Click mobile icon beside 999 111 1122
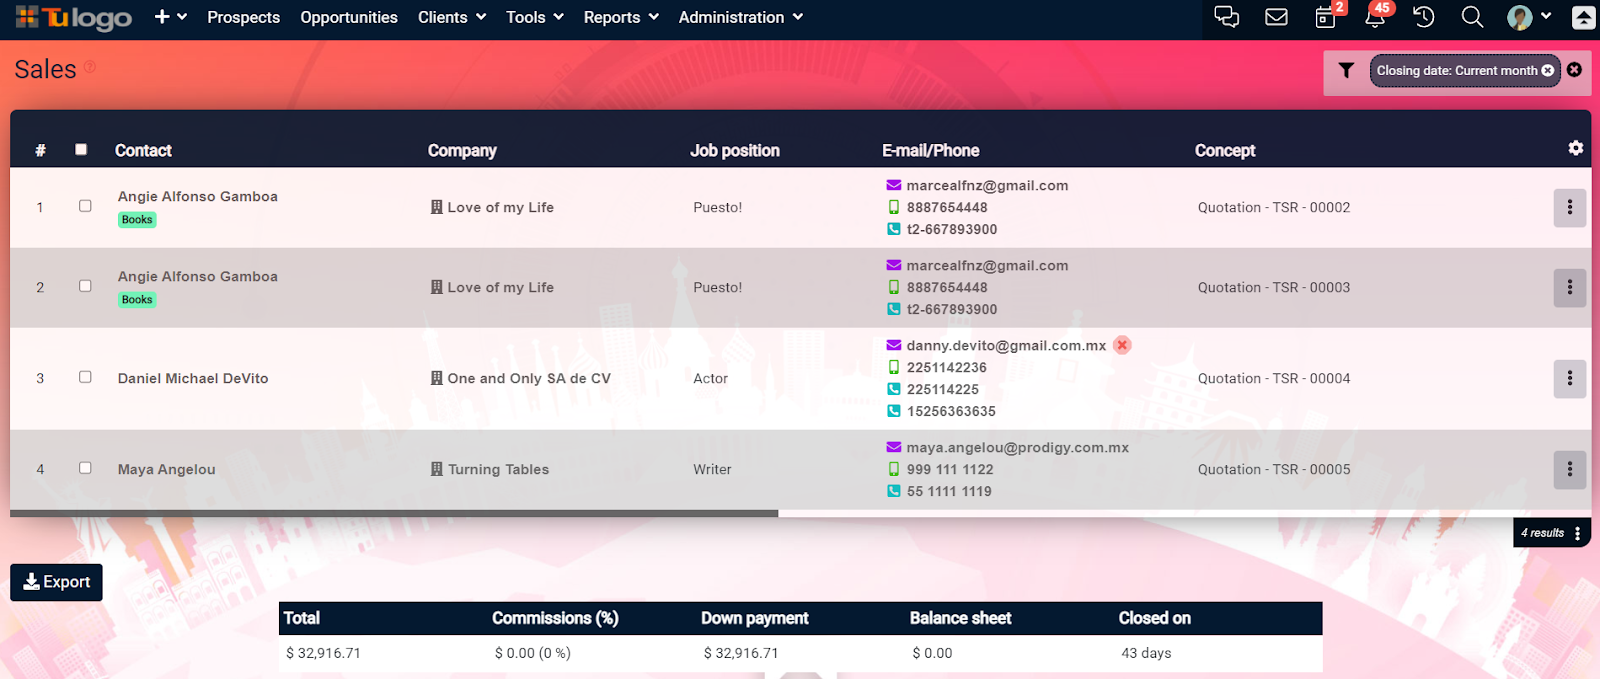 [x=894, y=469]
